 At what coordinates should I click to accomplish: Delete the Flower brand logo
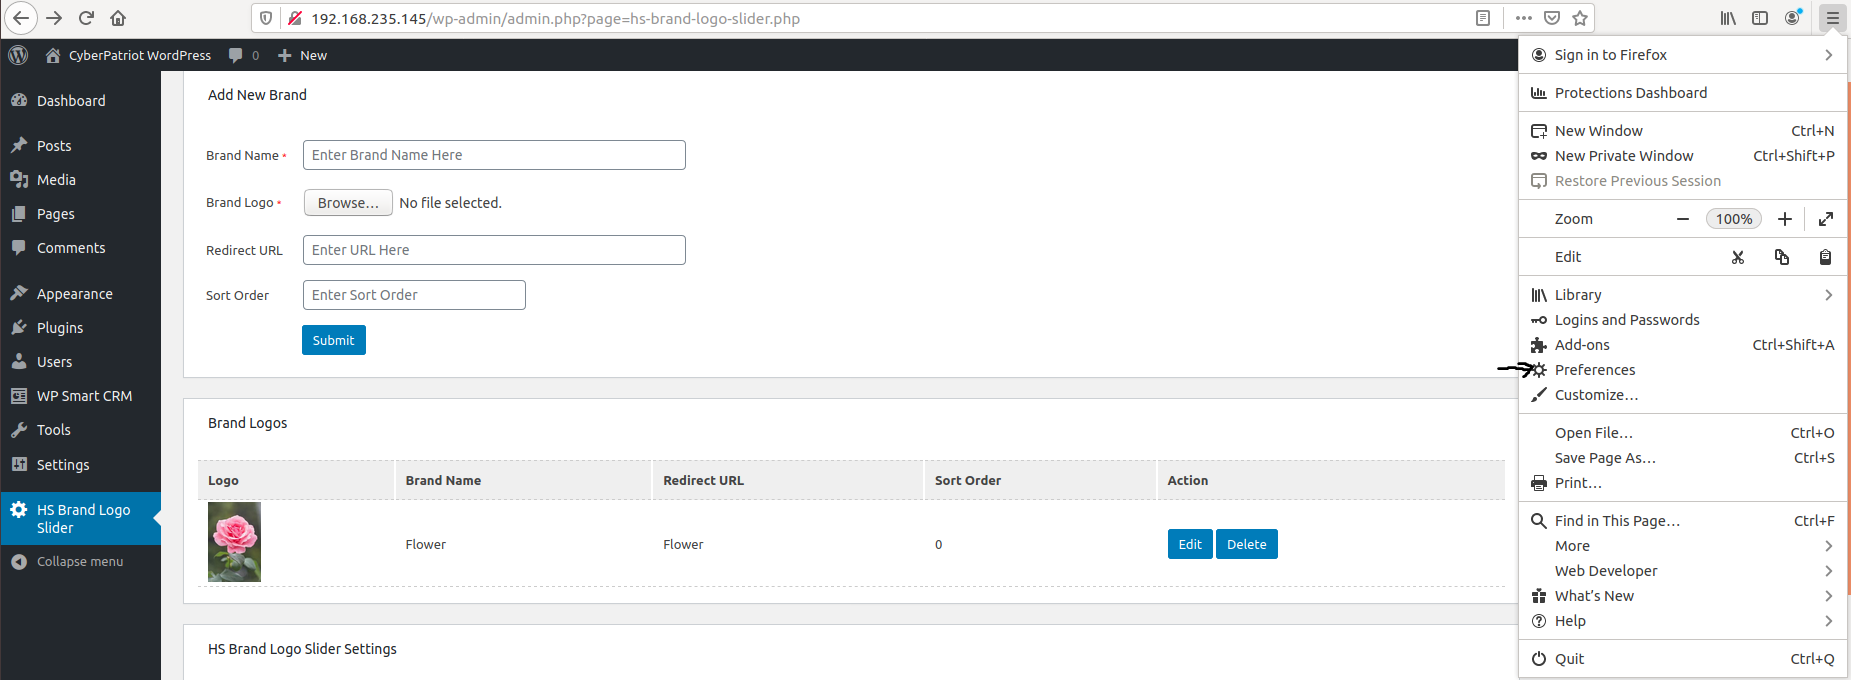[x=1246, y=544]
